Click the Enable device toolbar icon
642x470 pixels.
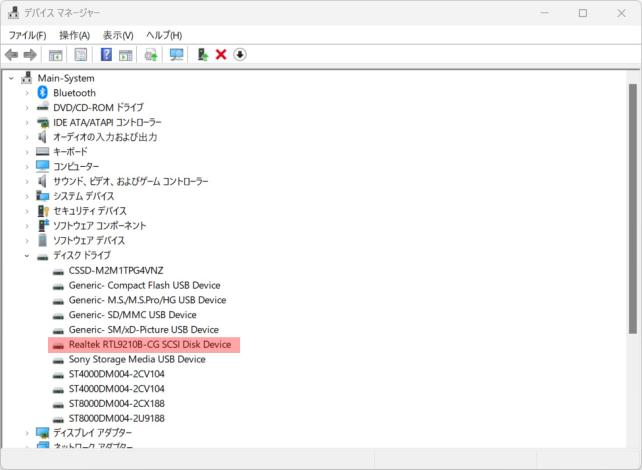(x=202, y=54)
